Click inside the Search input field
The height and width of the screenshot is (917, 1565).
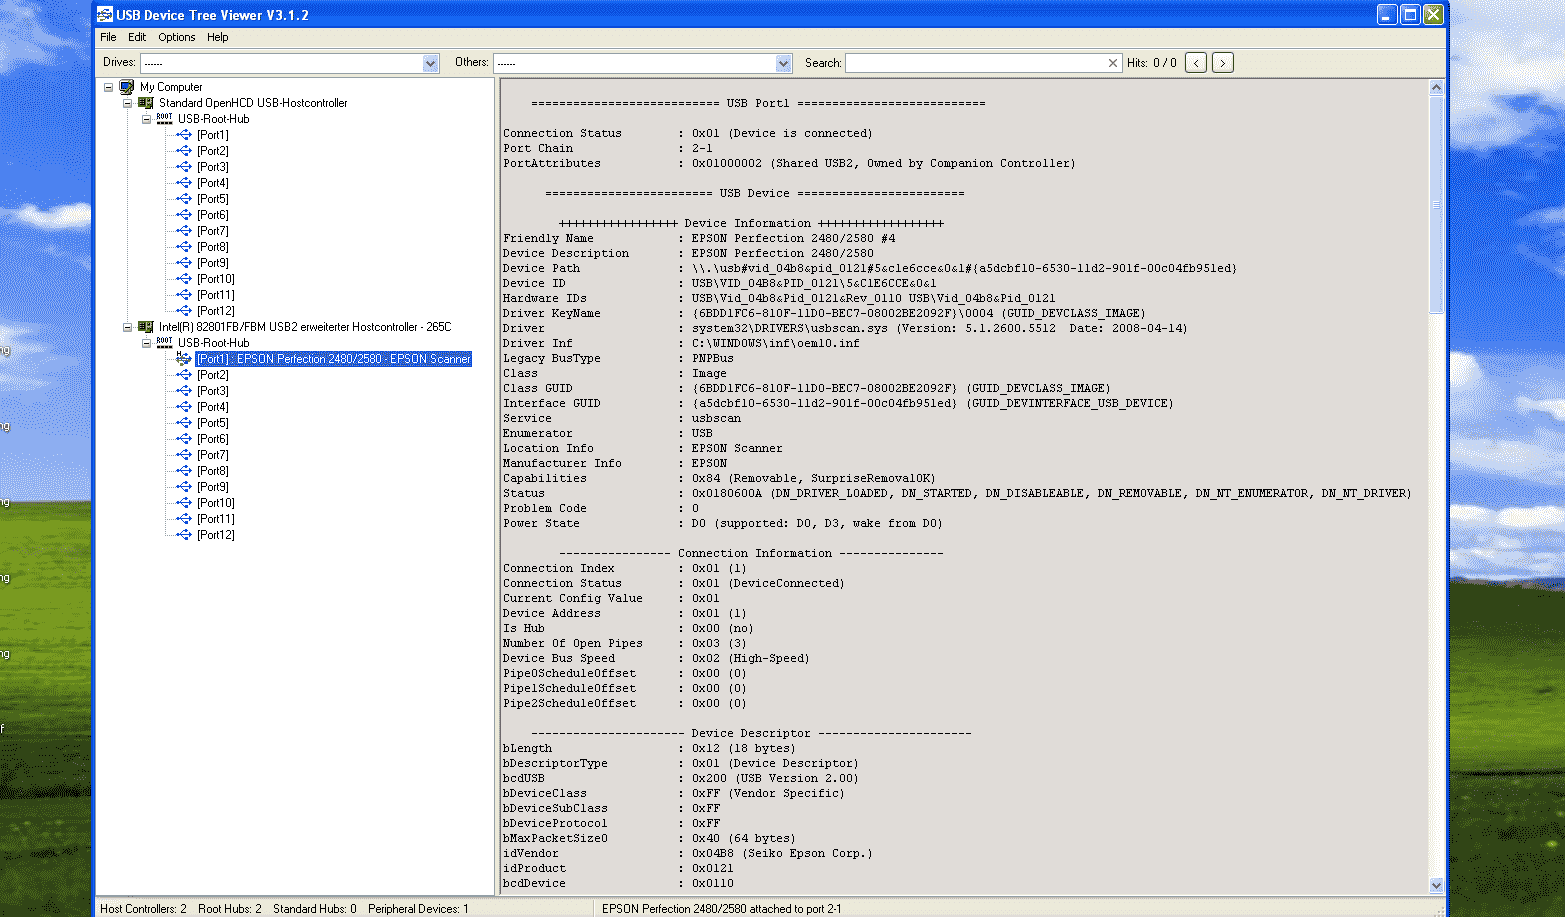[976, 63]
